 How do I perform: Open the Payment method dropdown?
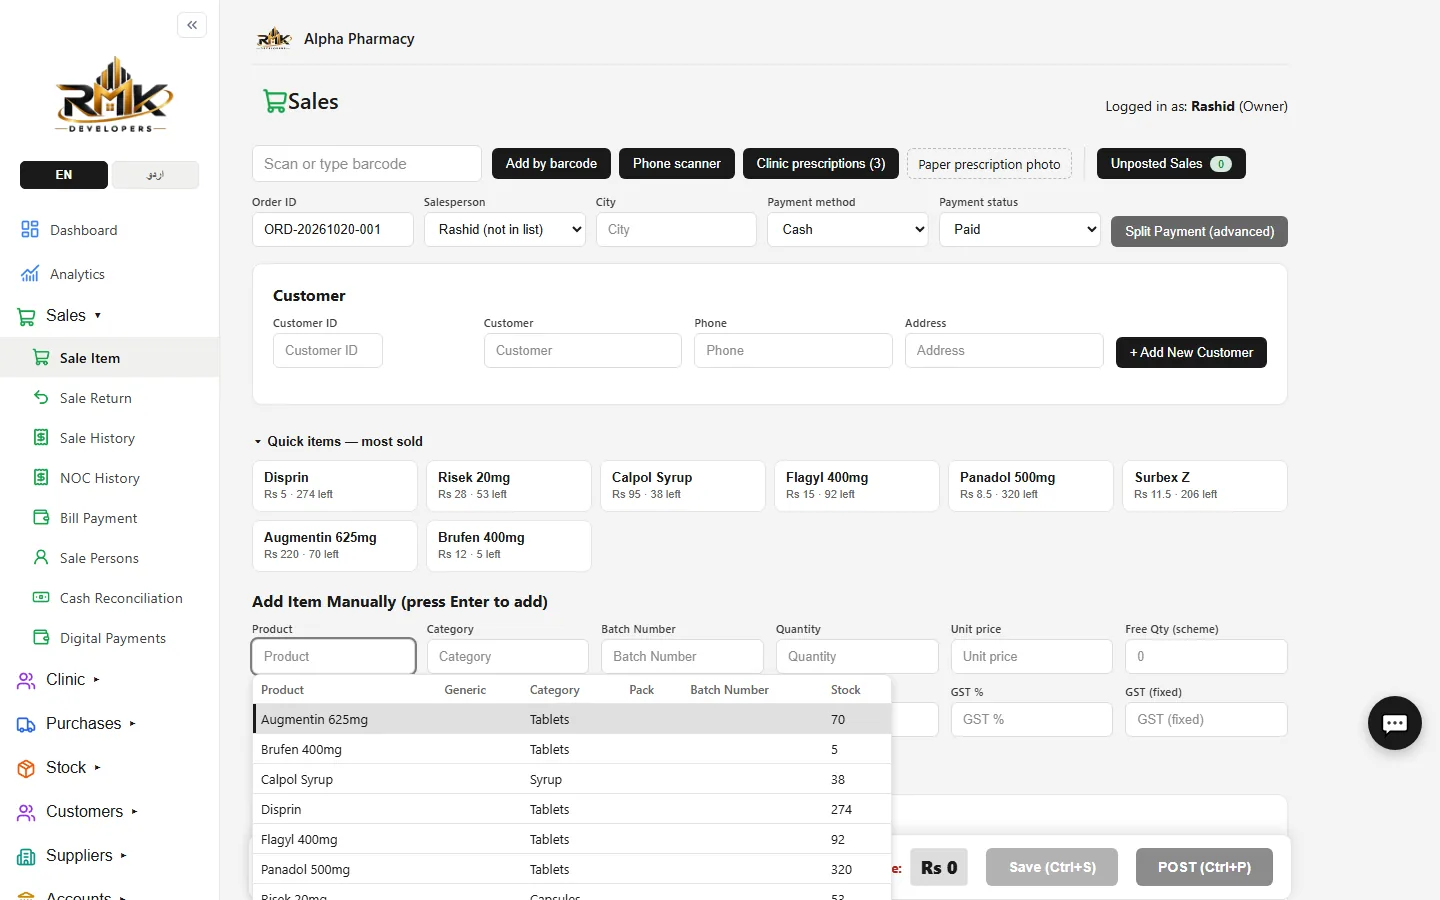click(x=848, y=229)
